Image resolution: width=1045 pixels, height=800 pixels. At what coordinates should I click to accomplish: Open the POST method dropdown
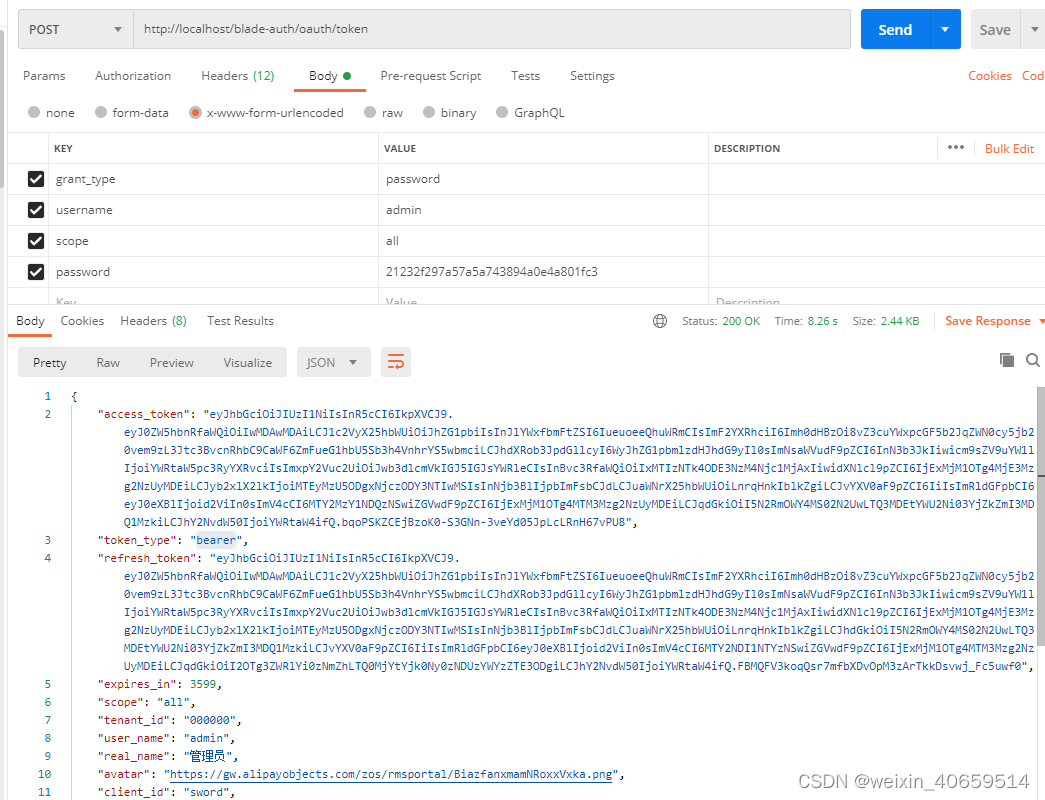coord(76,29)
